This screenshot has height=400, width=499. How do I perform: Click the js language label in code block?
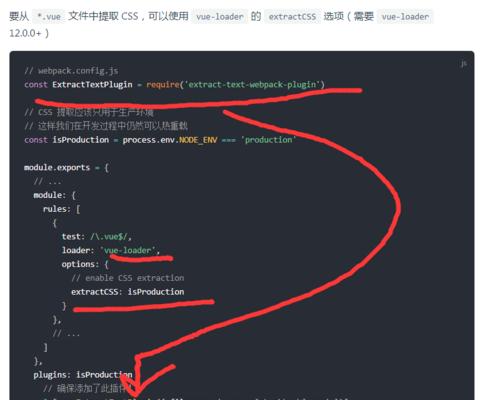point(463,64)
